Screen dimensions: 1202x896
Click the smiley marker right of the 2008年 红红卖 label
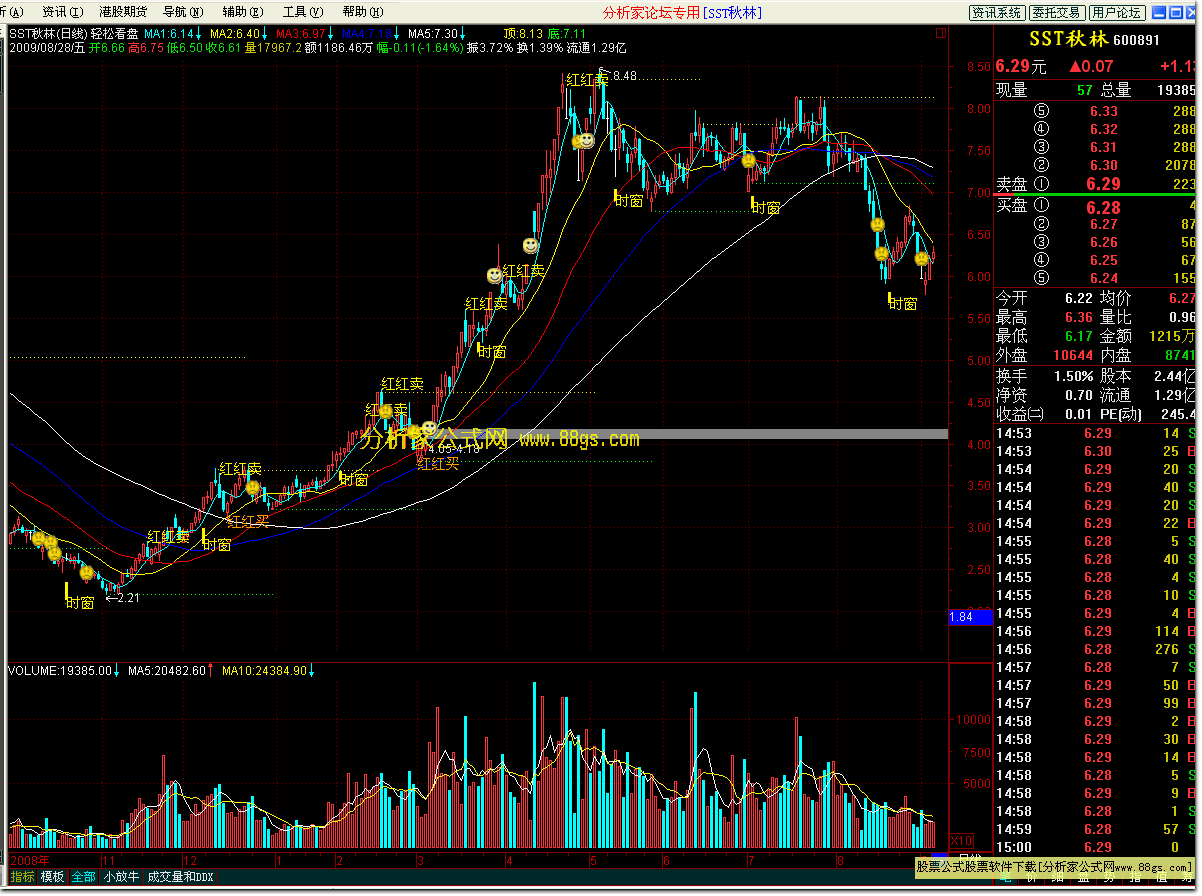(x=253, y=488)
